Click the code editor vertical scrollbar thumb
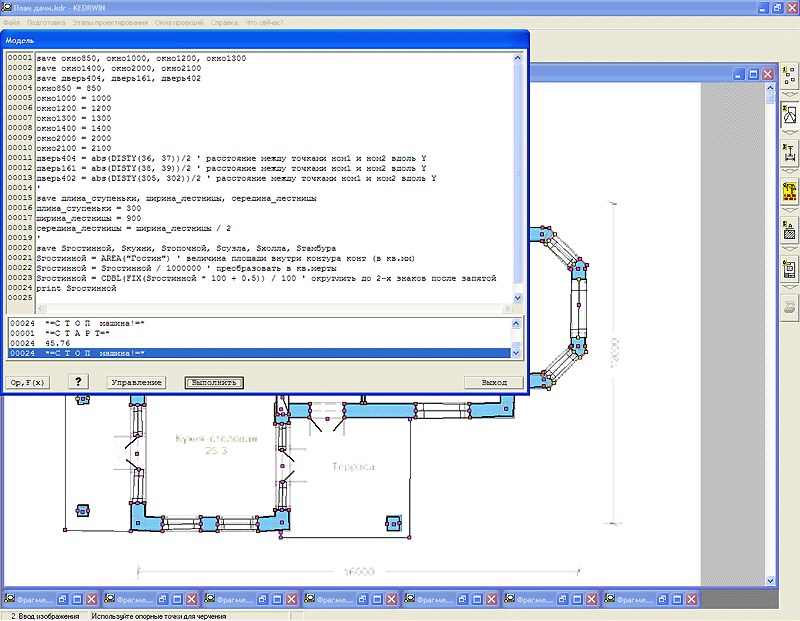Image resolution: width=800 pixels, height=621 pixels. [517, 172]
